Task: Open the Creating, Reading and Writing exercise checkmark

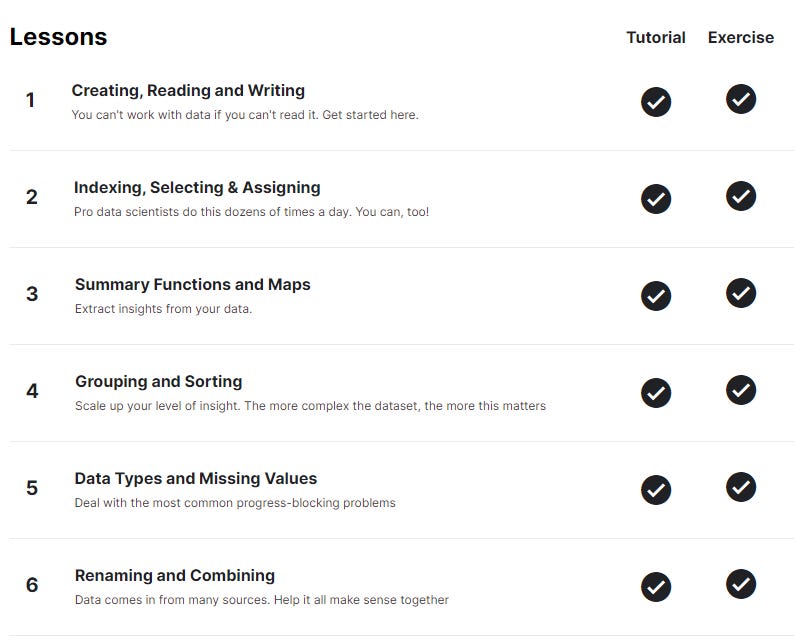Action: coord(741,99)
